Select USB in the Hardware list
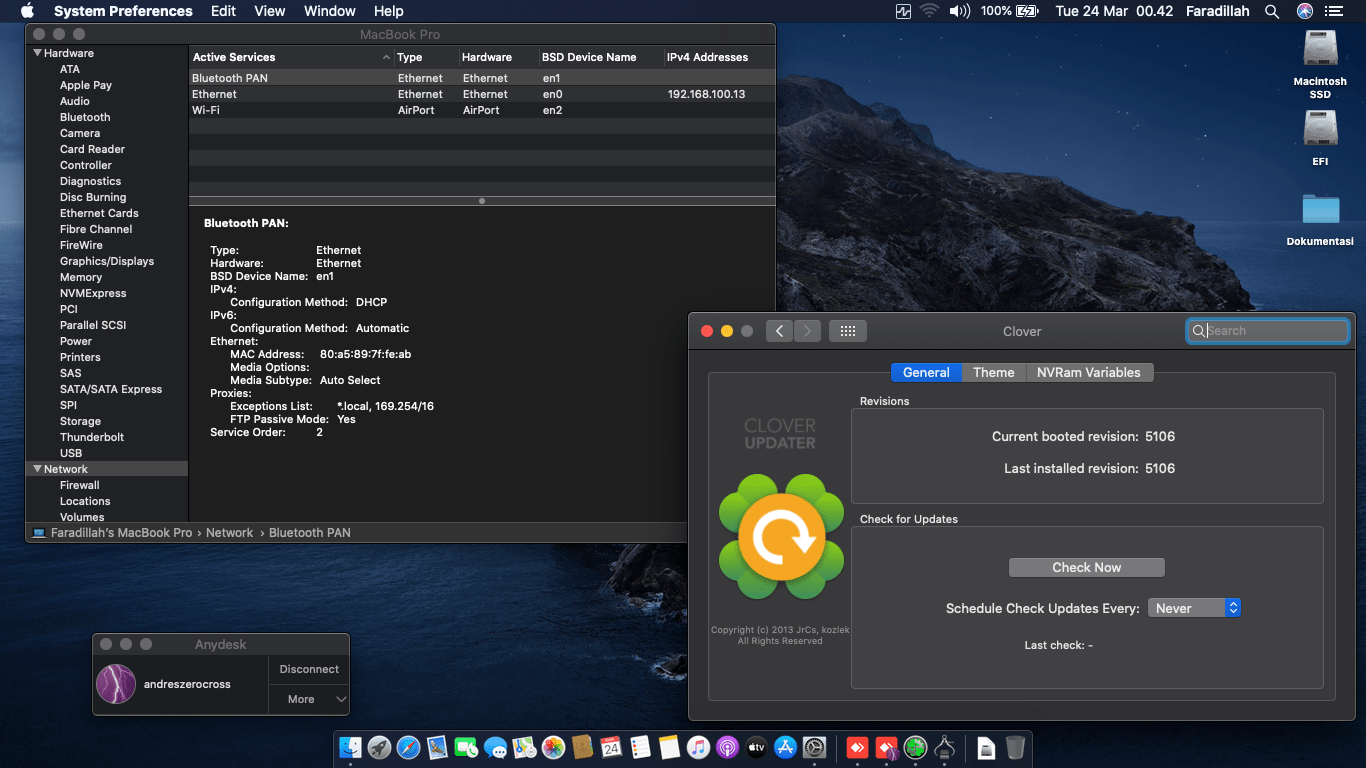 [x=71, y=453]
